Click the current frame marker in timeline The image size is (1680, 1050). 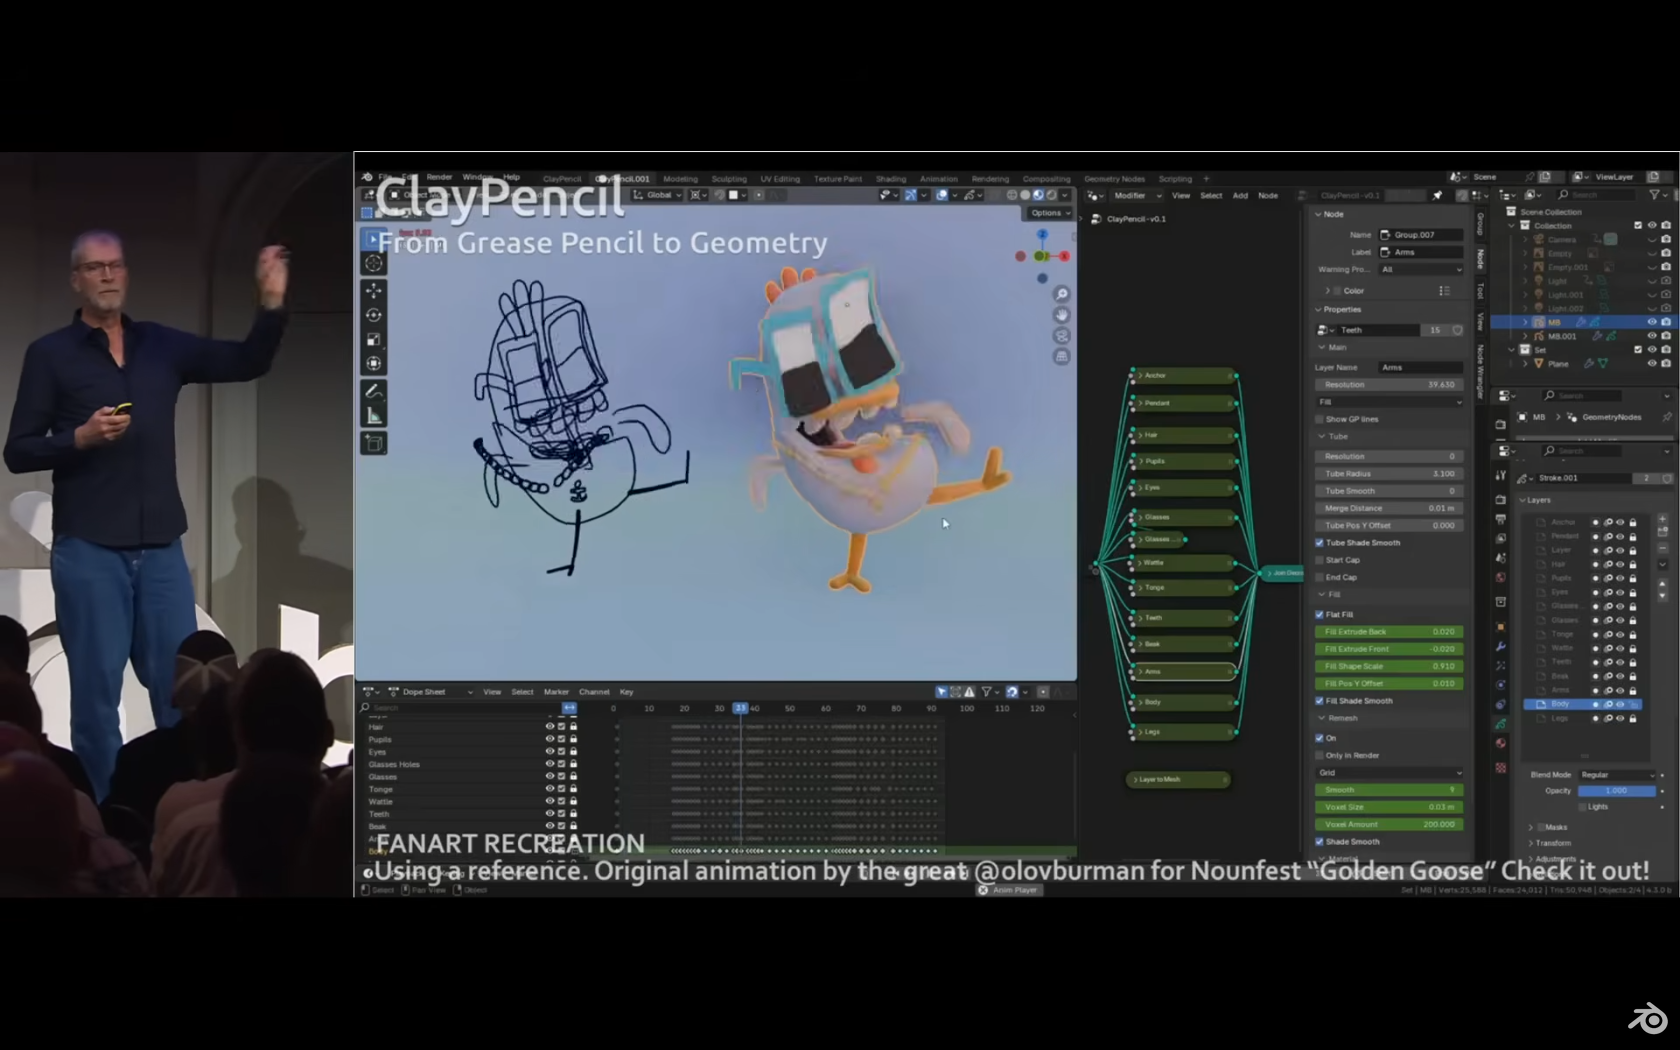click(x=740, y=708)
